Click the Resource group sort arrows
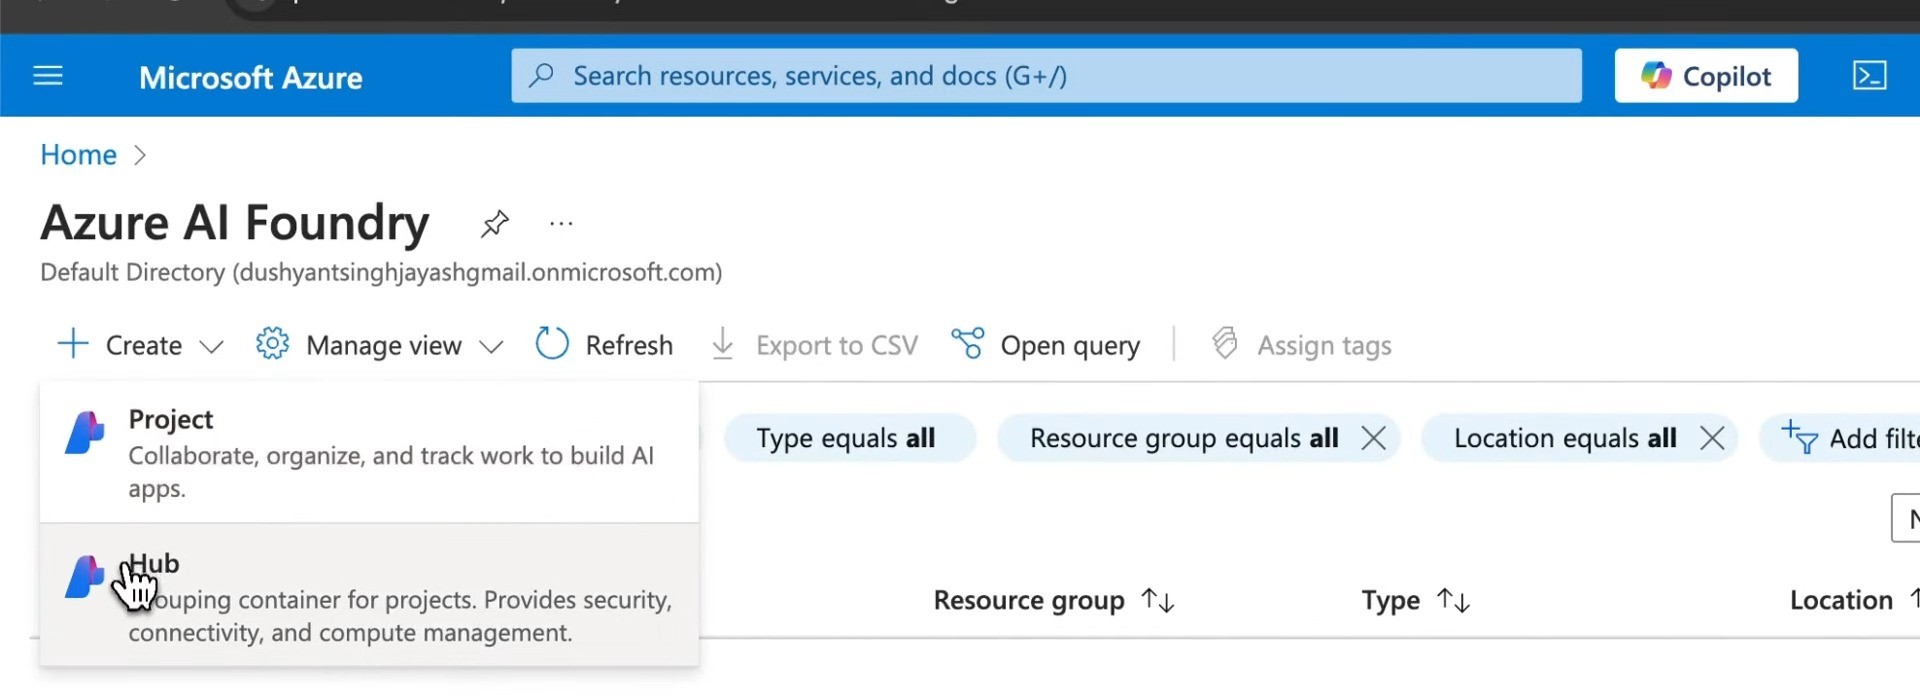Viewport: 1920px width, 699px height. (1158, 600)
